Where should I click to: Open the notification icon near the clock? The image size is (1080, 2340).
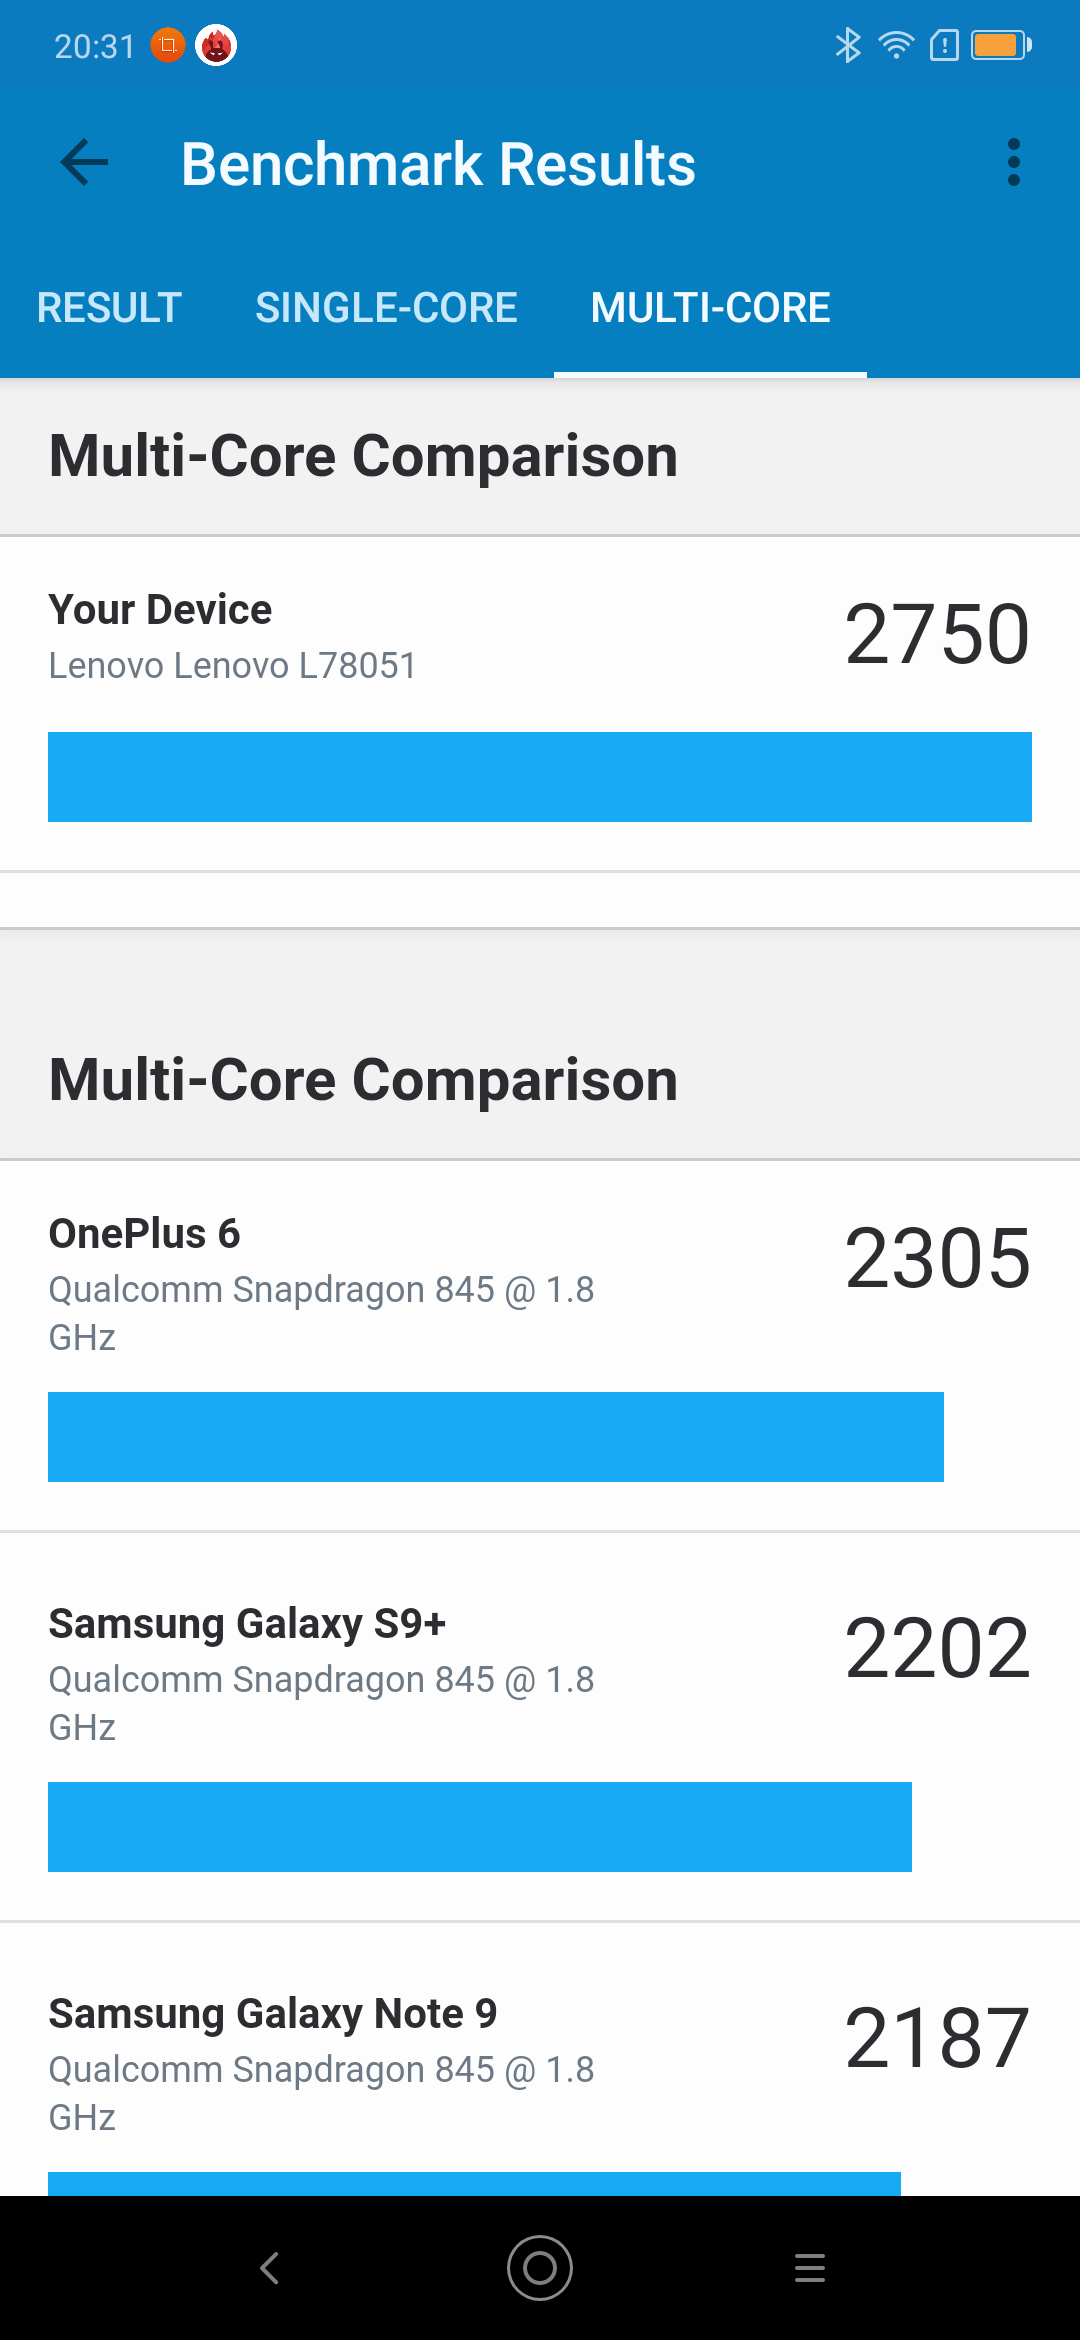point(168,44)
